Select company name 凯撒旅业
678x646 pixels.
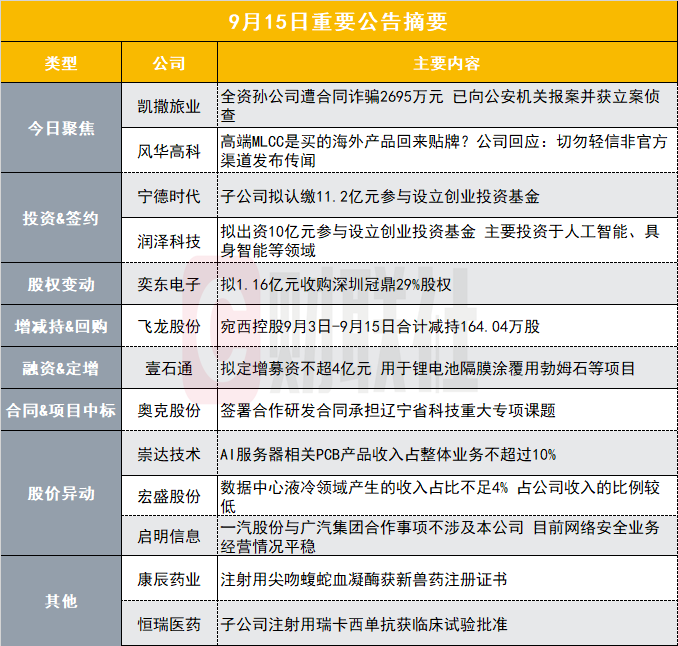[169, 106]
